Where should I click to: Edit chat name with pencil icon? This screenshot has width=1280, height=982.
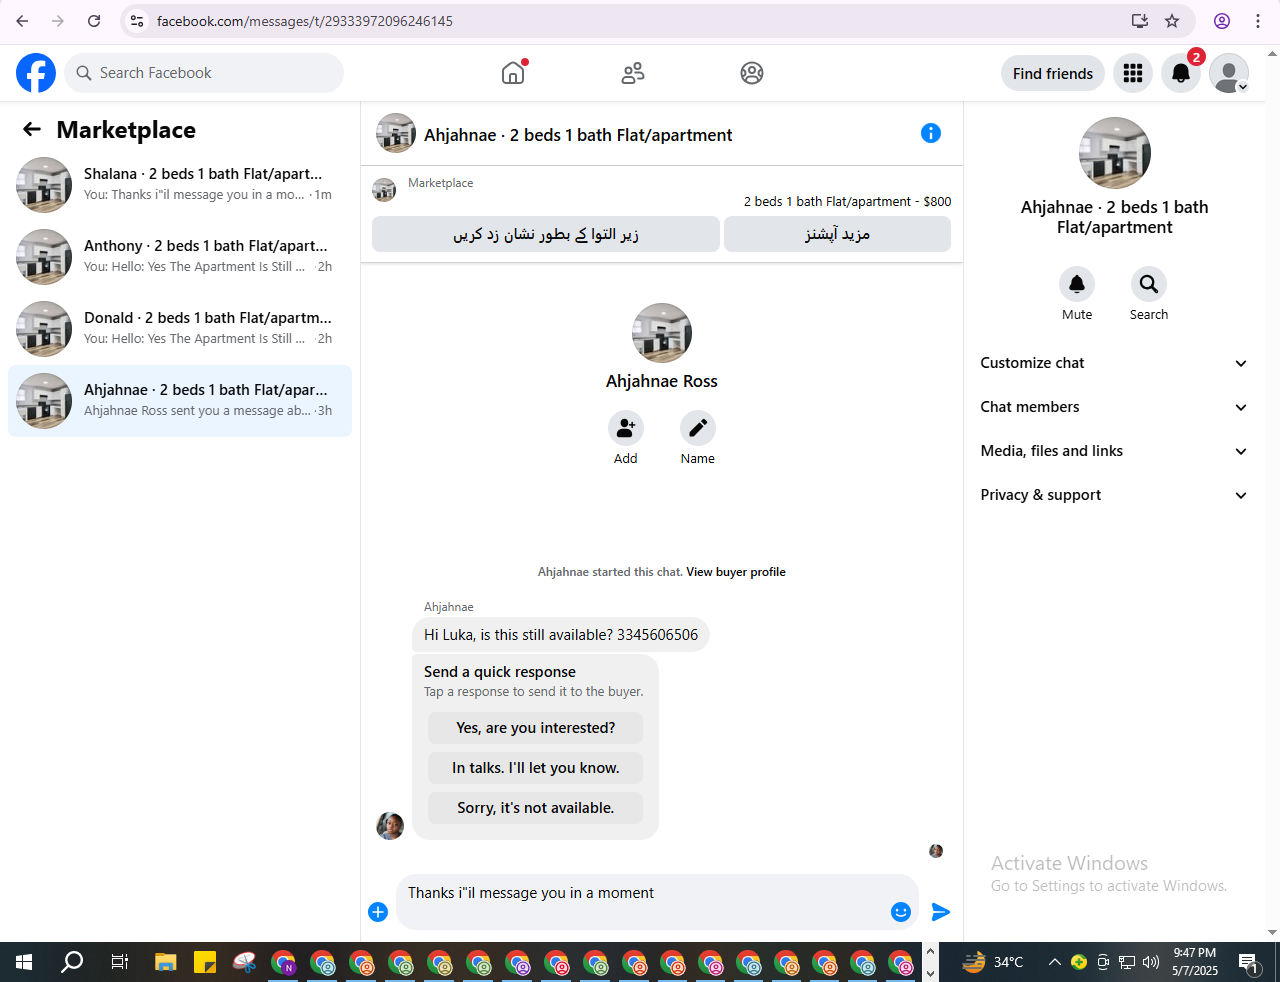(698, 428)
